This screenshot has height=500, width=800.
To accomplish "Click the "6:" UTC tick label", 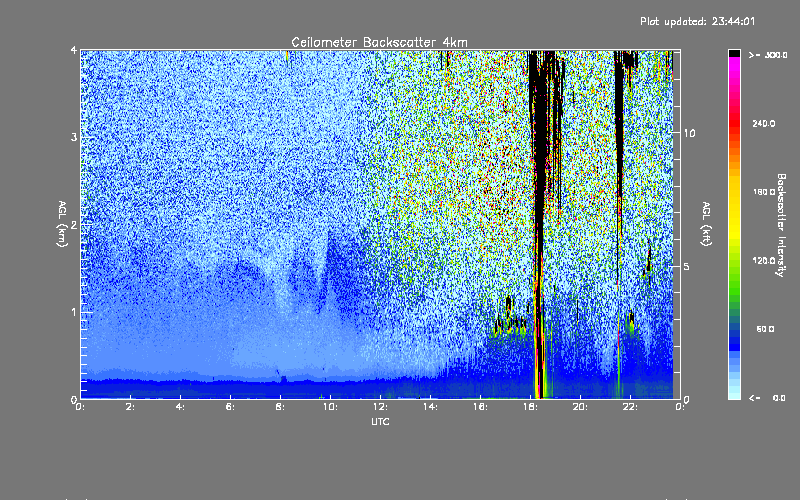I will tap(231, 407).
